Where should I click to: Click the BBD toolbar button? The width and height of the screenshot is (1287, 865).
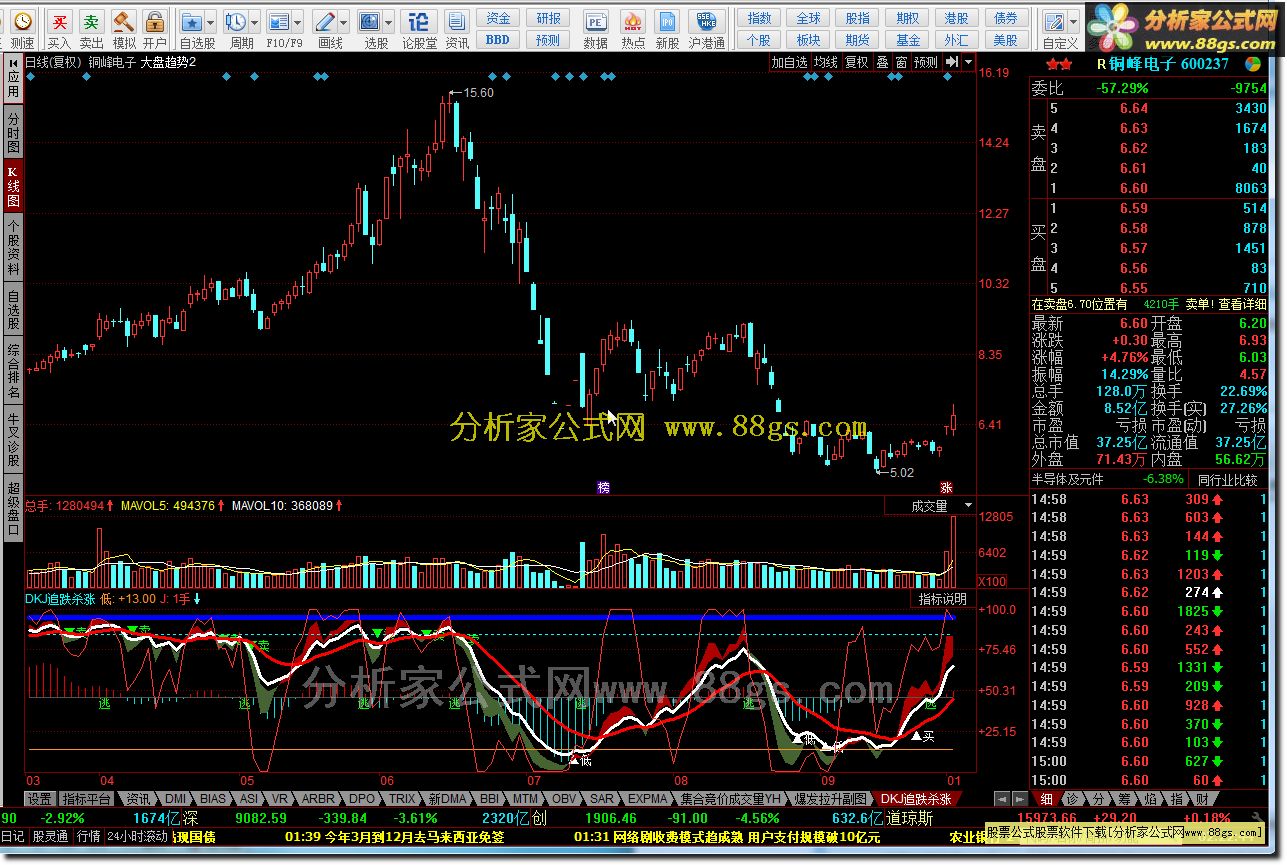[498, 40]
